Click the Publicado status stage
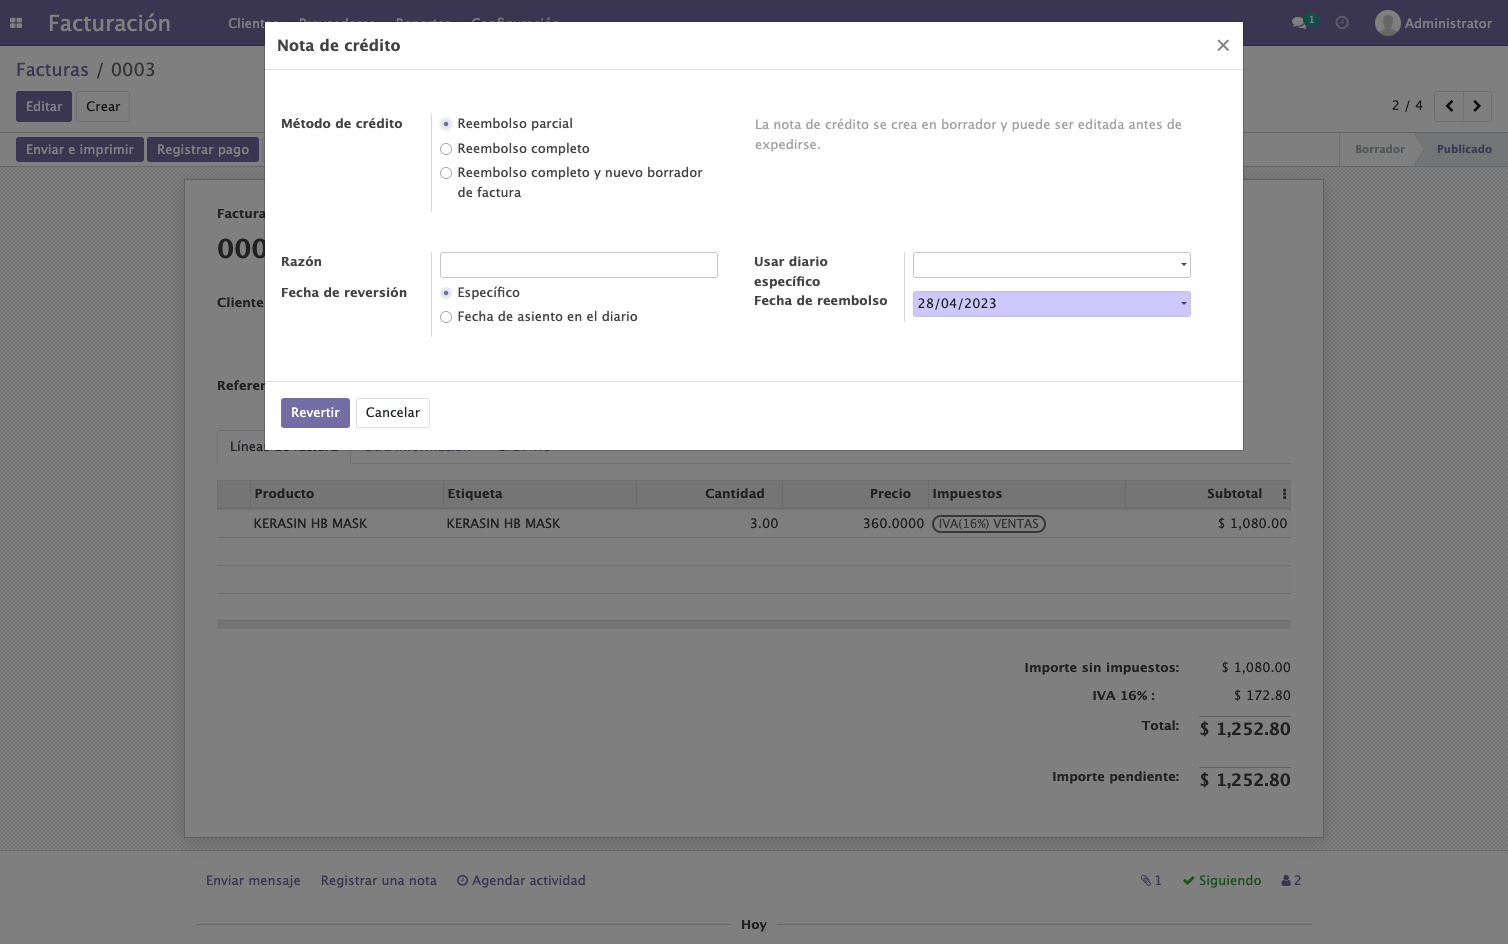 (1464, 149)
